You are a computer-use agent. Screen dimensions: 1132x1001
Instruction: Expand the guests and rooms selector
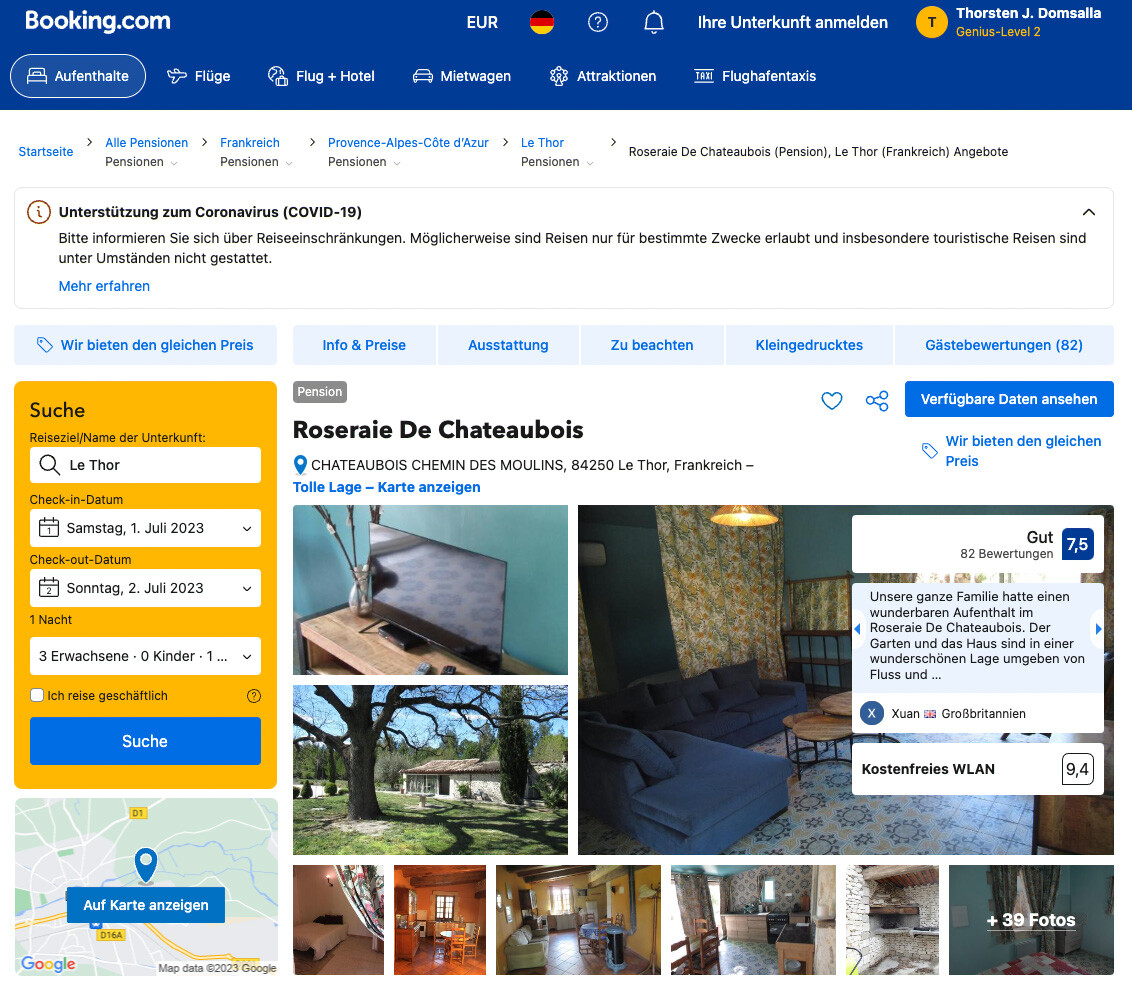pos(145,655)
